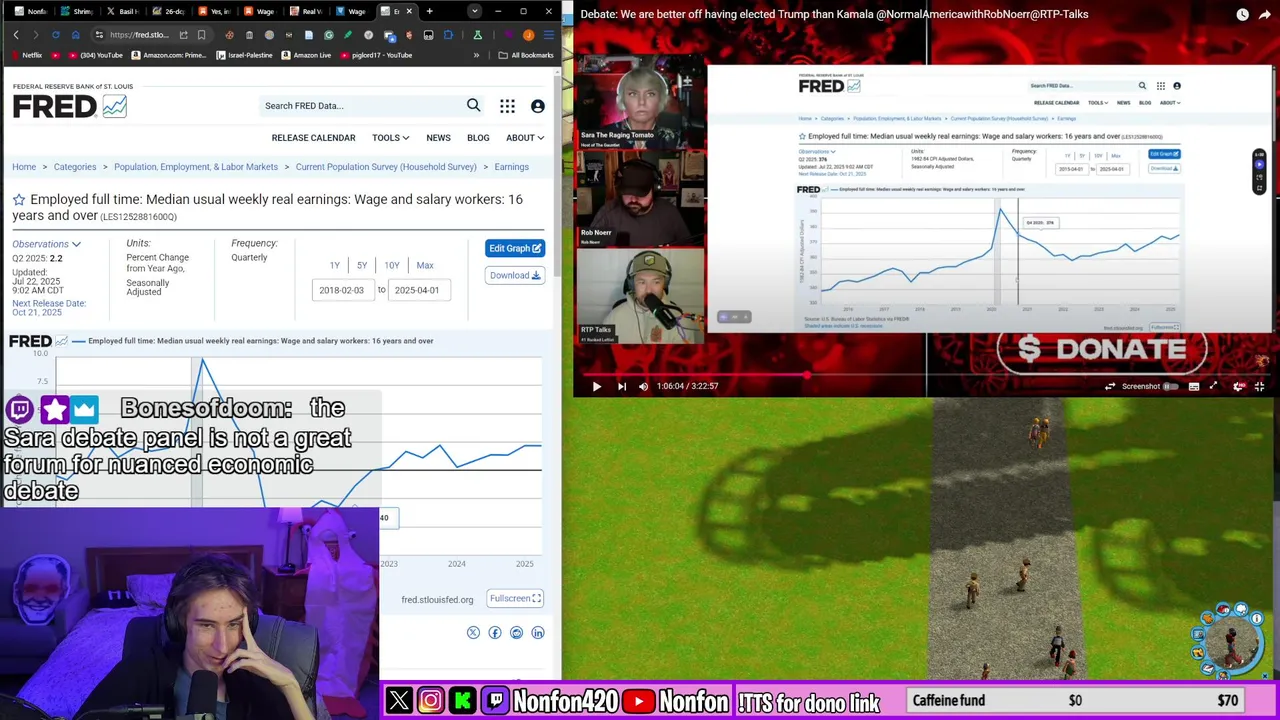This screenshot has width=1280, height=720.
Task: Switch to the 26-dc browser tab
Action: (169, 11)
